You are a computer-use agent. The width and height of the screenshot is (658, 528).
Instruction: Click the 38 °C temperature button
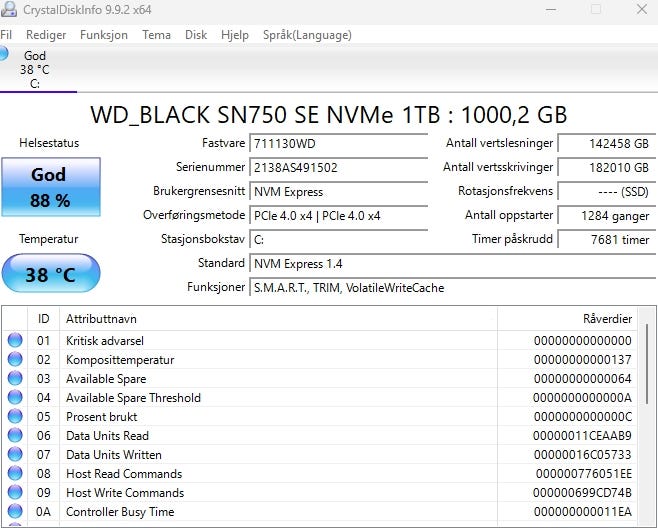pos(51,274)
